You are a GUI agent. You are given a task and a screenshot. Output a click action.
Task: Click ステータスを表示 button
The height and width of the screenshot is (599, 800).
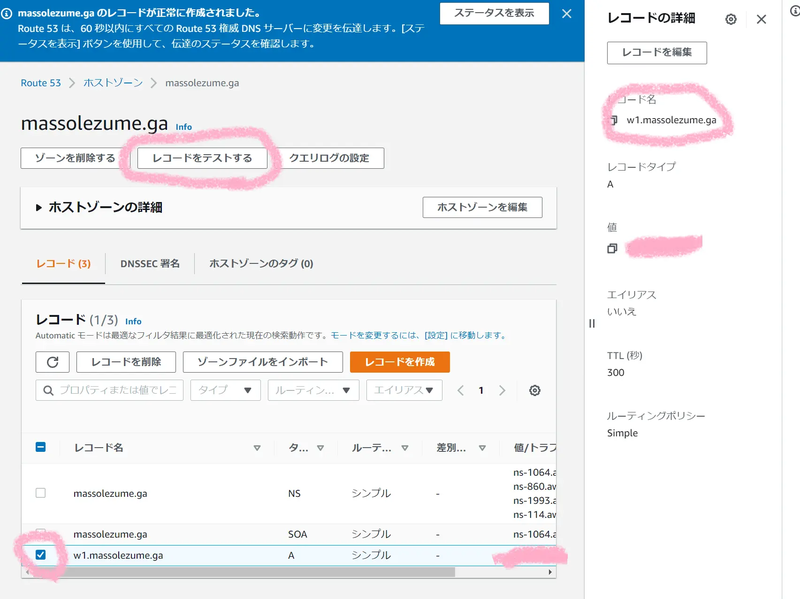[x=494, y=13]
